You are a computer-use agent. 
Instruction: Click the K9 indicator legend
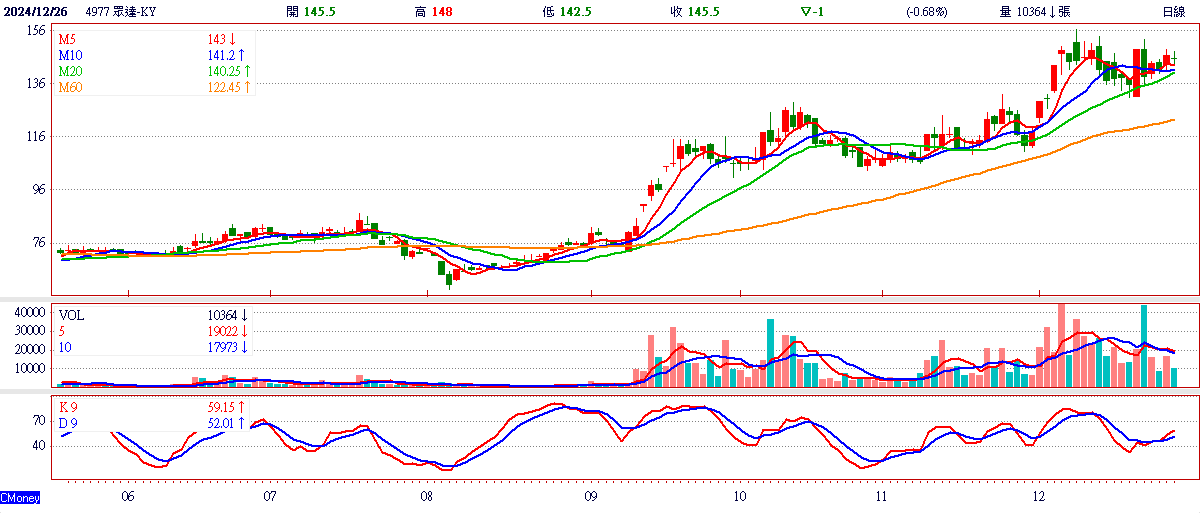69,407
